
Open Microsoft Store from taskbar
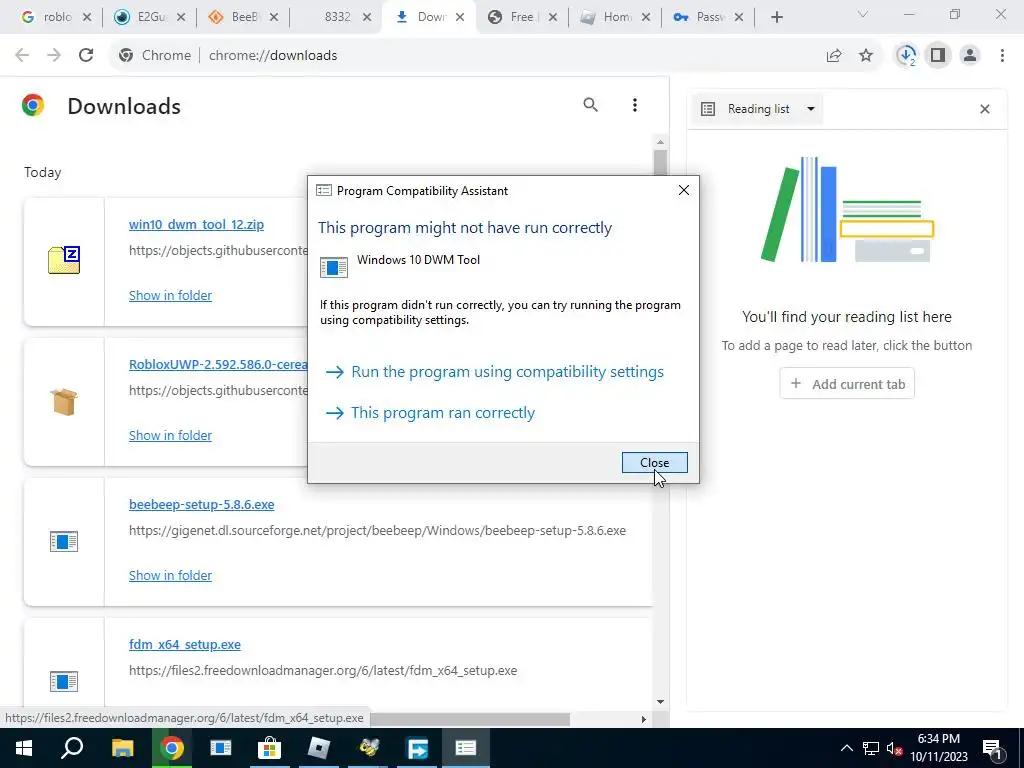coord(269,748)
